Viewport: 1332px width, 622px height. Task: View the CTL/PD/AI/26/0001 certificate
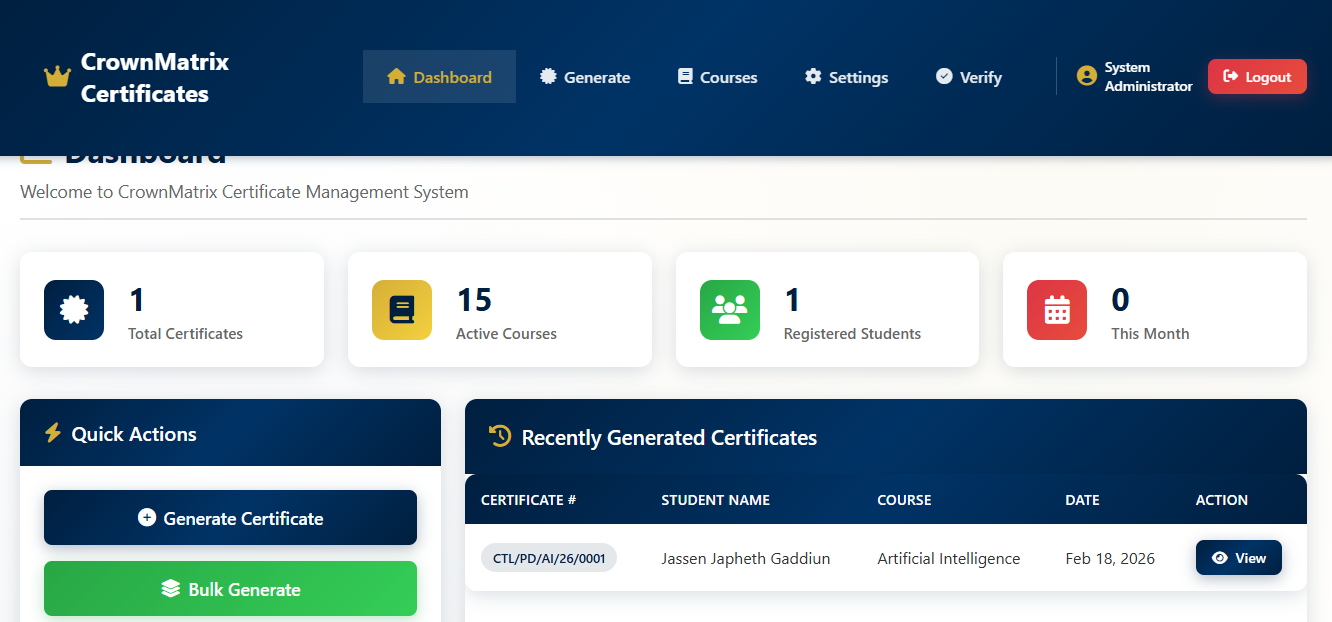coord(1238,558)
